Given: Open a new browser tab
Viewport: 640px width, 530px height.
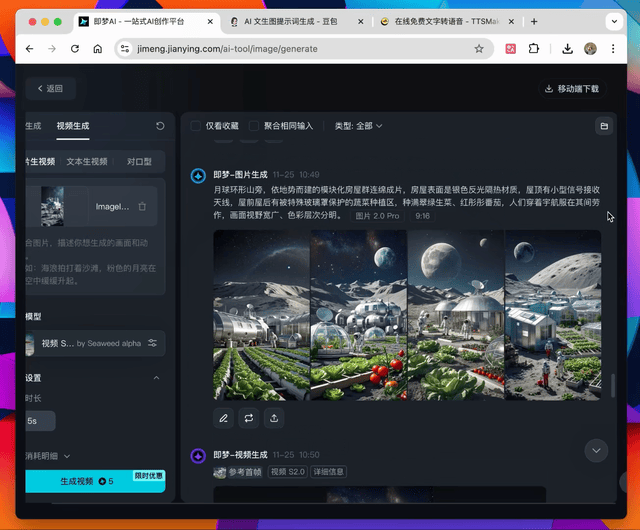Looking at the screenshot, I should point(534,22).
